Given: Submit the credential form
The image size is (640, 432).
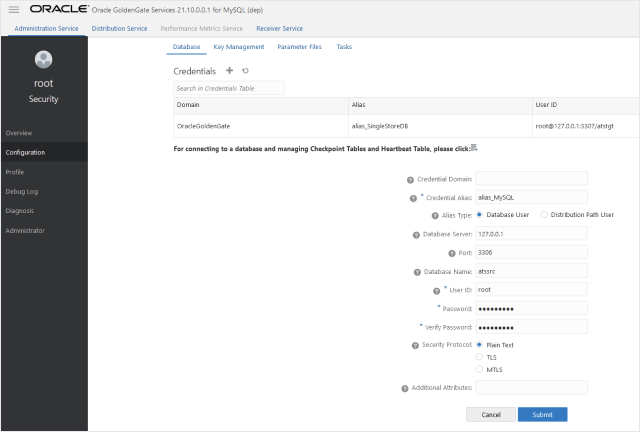Looking at the screenshot, I should [542, 414].
